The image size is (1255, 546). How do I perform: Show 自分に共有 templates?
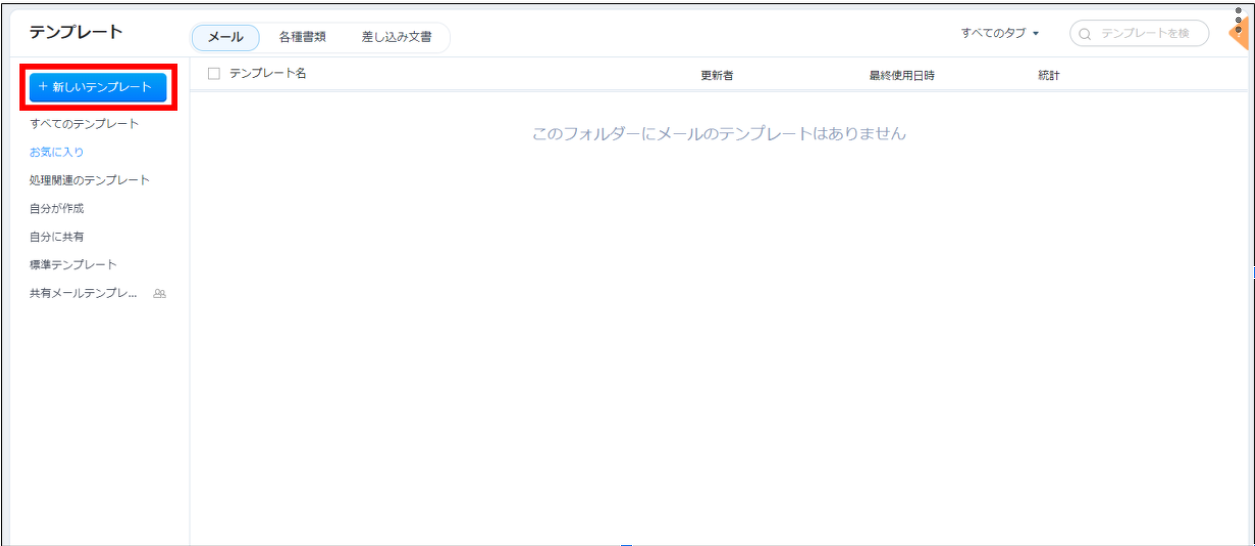pos(56,236)
